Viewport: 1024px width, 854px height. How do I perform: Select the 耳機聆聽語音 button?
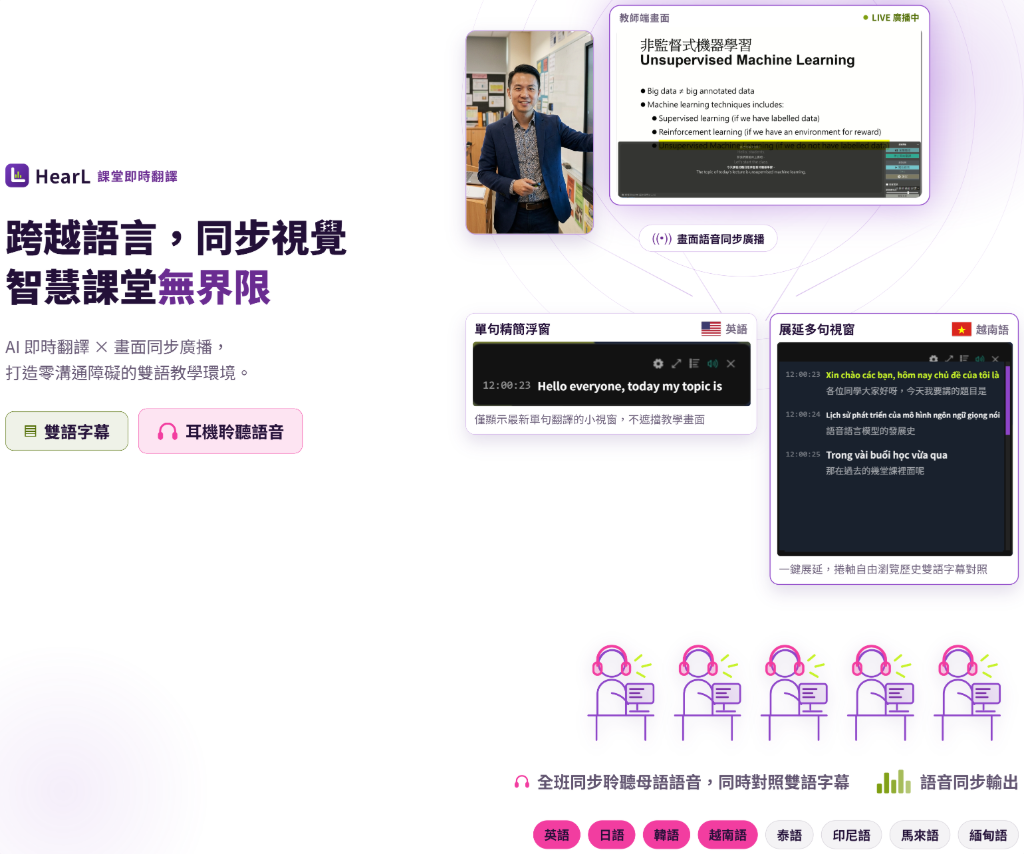221,431
